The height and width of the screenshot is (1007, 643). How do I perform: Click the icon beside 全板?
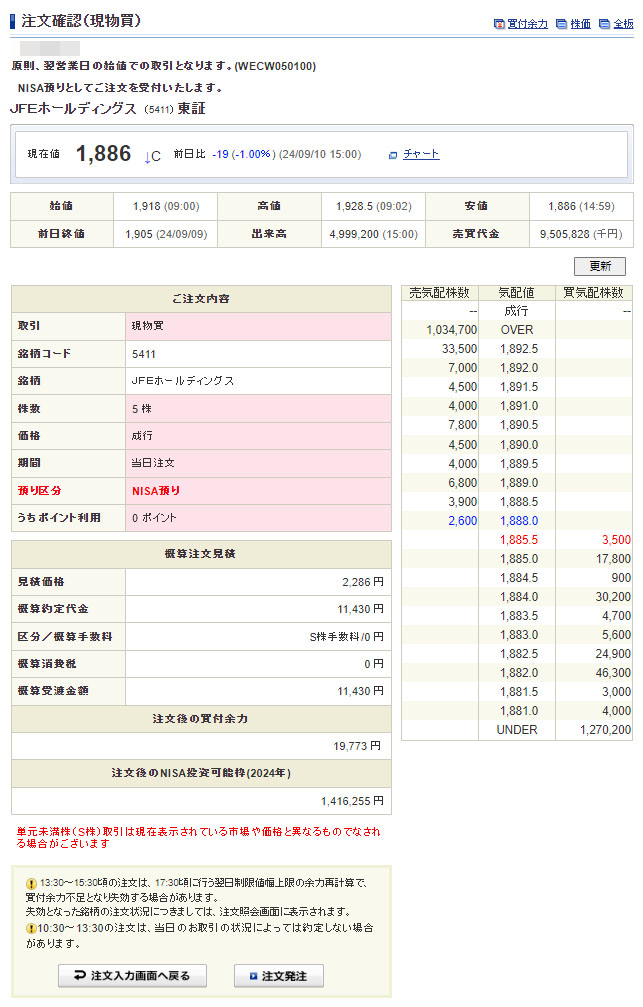point(604,24)
